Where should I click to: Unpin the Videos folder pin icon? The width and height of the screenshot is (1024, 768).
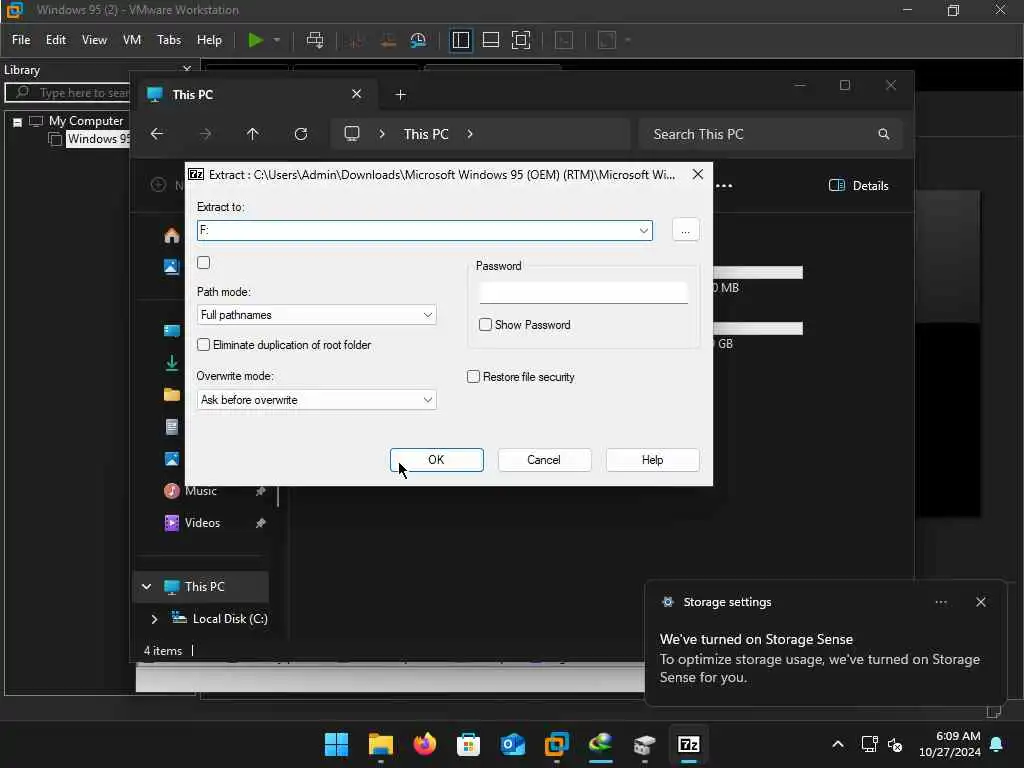pyautogui.click(x=260, y=522)
